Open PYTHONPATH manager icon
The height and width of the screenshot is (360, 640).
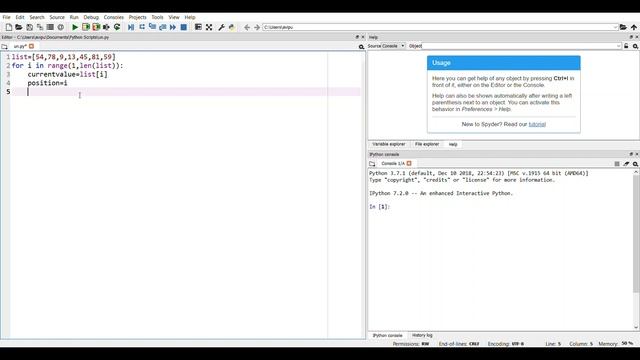232,27
